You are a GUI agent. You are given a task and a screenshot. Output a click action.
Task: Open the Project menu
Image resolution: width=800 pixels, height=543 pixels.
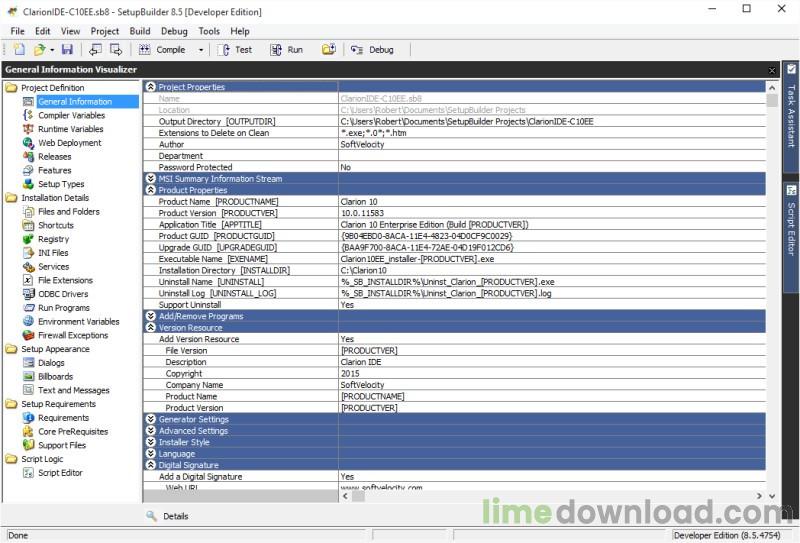[x=105, y=31]
